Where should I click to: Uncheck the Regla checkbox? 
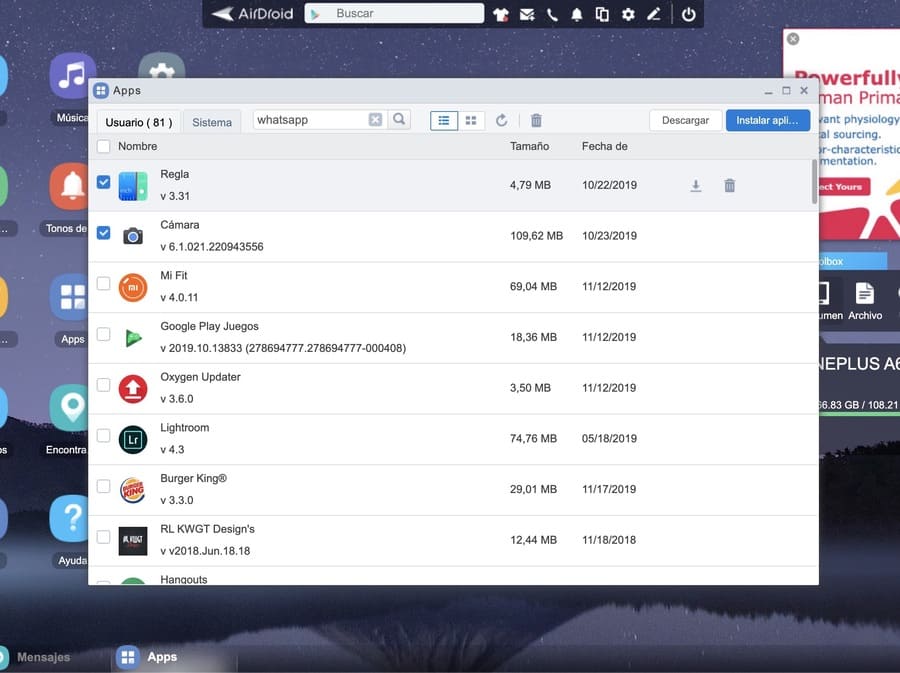[x=103, y=182]
